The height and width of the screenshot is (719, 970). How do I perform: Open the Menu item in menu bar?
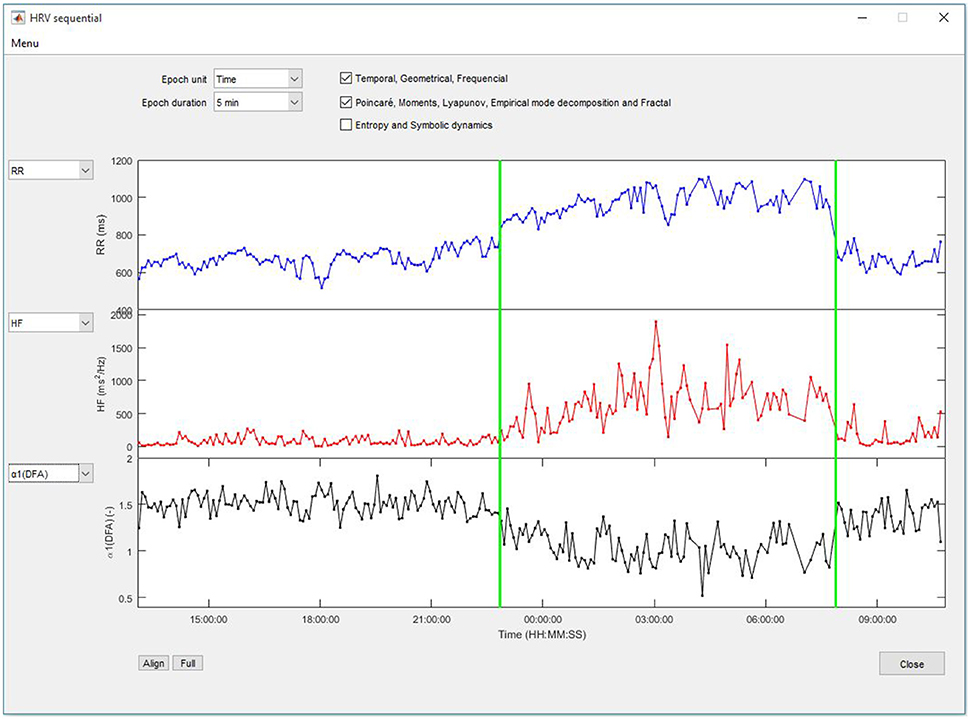click(25, 43)
